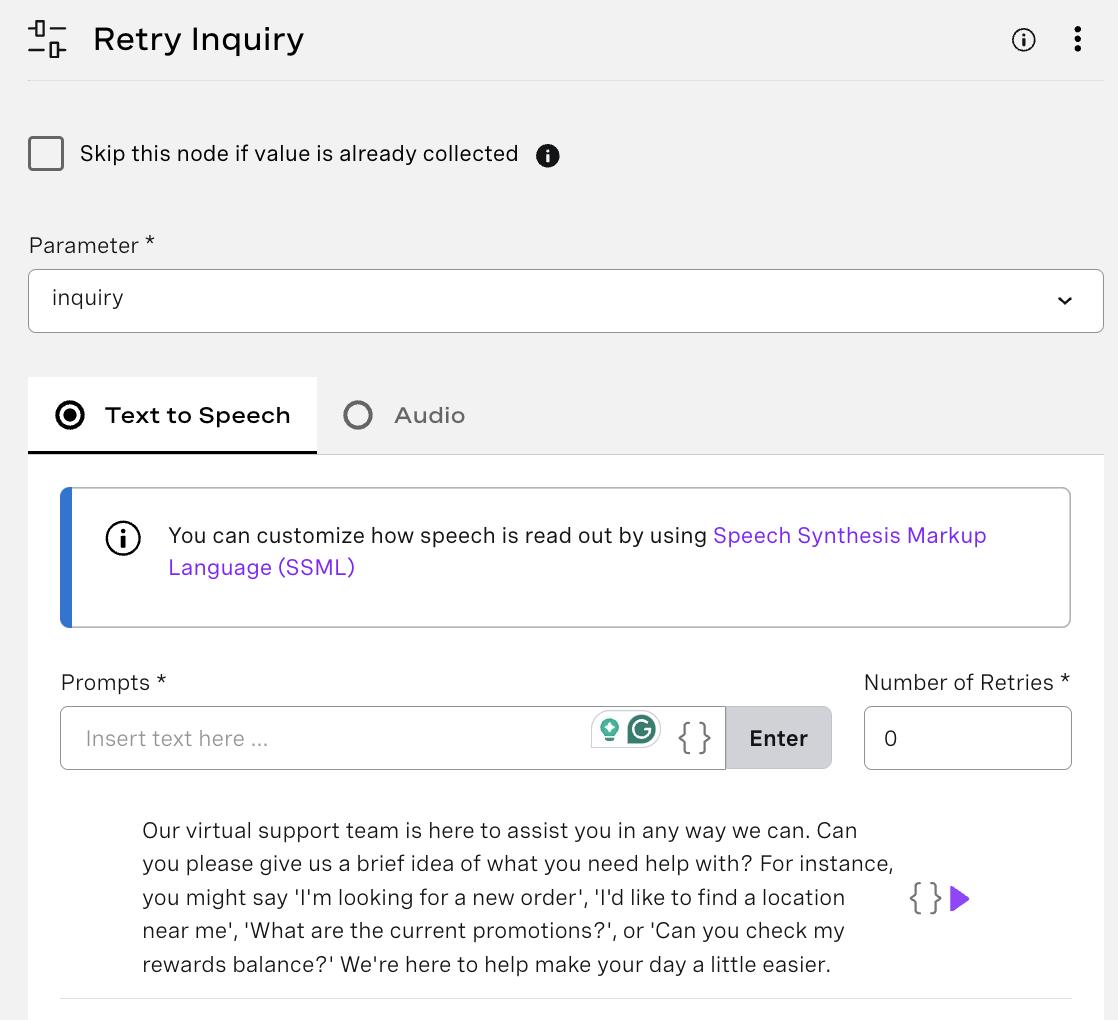Click the Parameter dropdown chevron arrow
The height and width of the screenshot is (1020, 1118).
pyautogui.click(x=1065, y=301)
